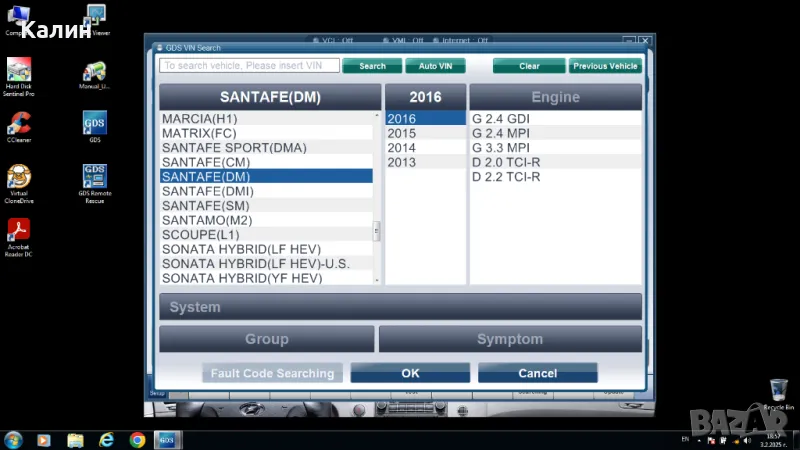The image size is (800, 450).
Task: Open the Recycle Bin icon
Action: coord(778,391)
